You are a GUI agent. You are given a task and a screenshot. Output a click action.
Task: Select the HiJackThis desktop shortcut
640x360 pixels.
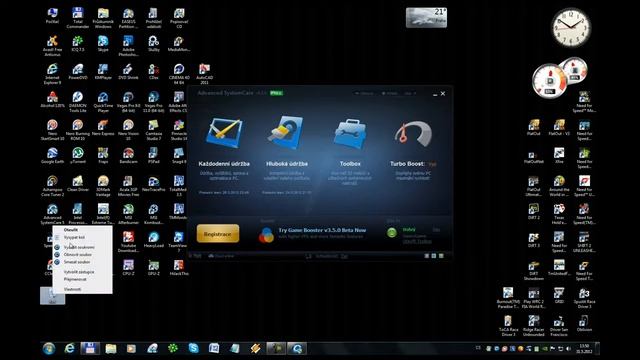[x=179, y=268]
